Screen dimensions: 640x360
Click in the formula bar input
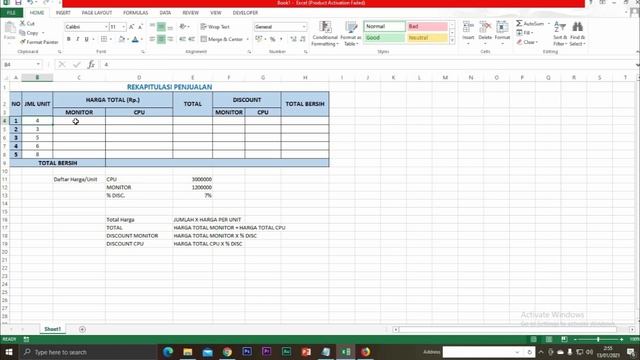pyautogui.click(x=367, y=64)
